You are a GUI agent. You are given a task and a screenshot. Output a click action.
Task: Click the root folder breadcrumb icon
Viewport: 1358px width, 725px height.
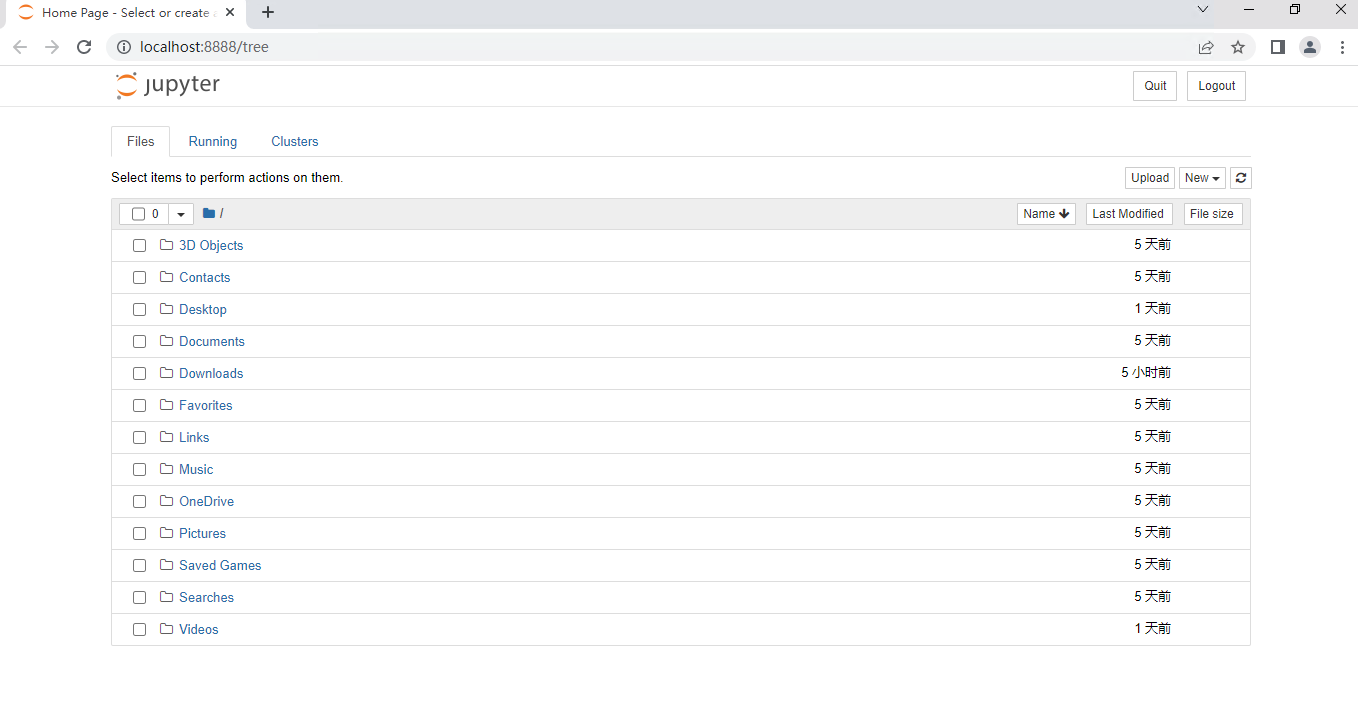(209, 213)
